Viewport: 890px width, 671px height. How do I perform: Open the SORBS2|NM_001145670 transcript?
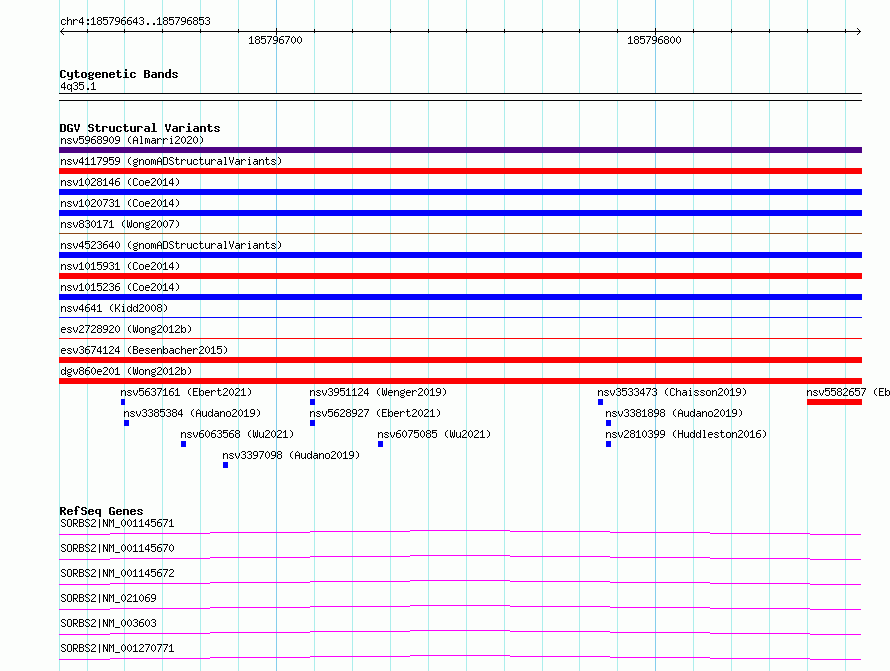117,548
